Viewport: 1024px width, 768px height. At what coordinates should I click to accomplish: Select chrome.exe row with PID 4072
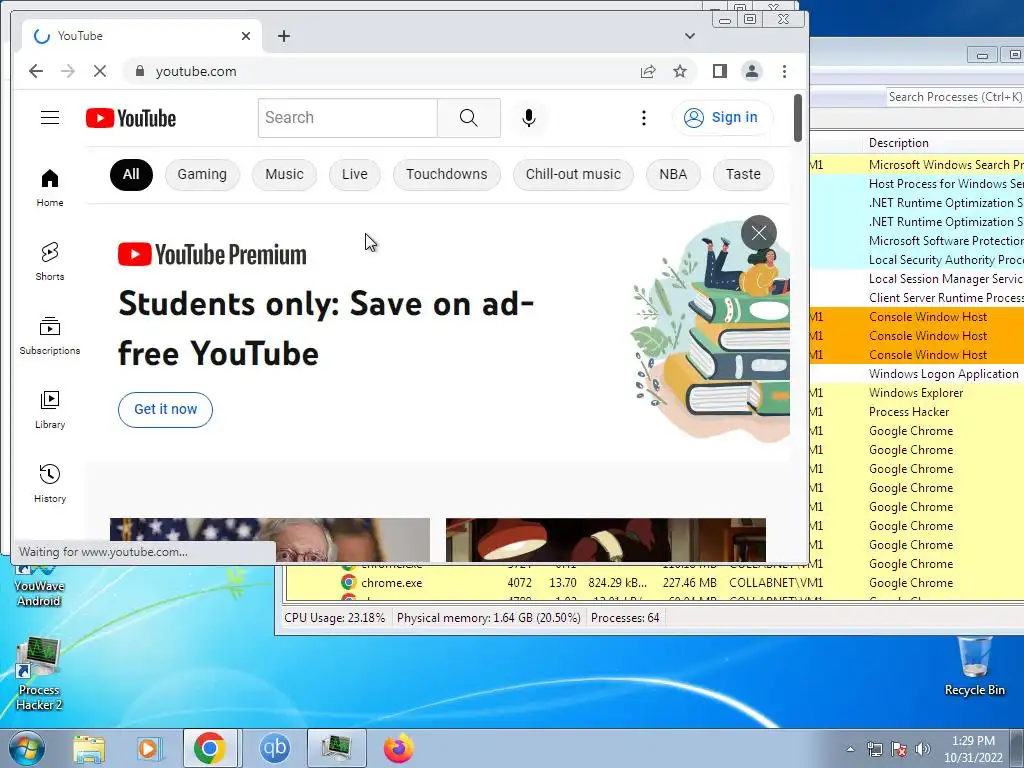[655, 583]
